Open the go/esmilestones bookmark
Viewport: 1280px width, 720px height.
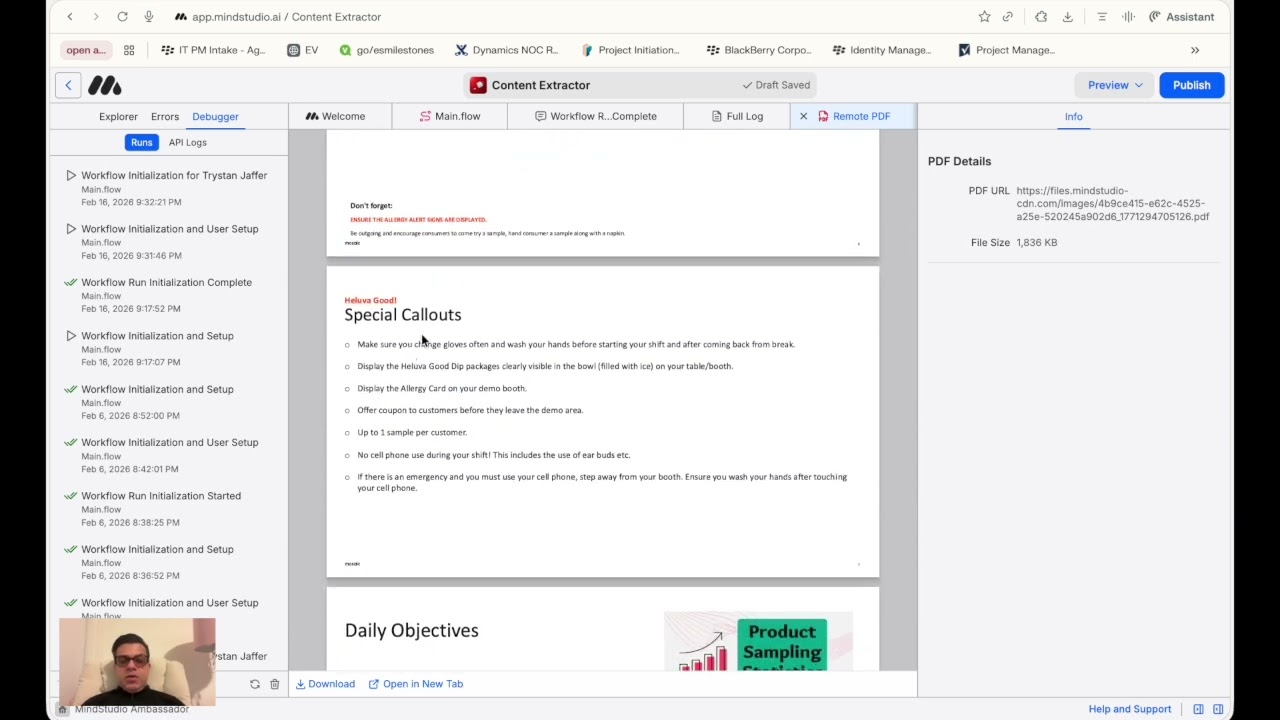[386, 50]
